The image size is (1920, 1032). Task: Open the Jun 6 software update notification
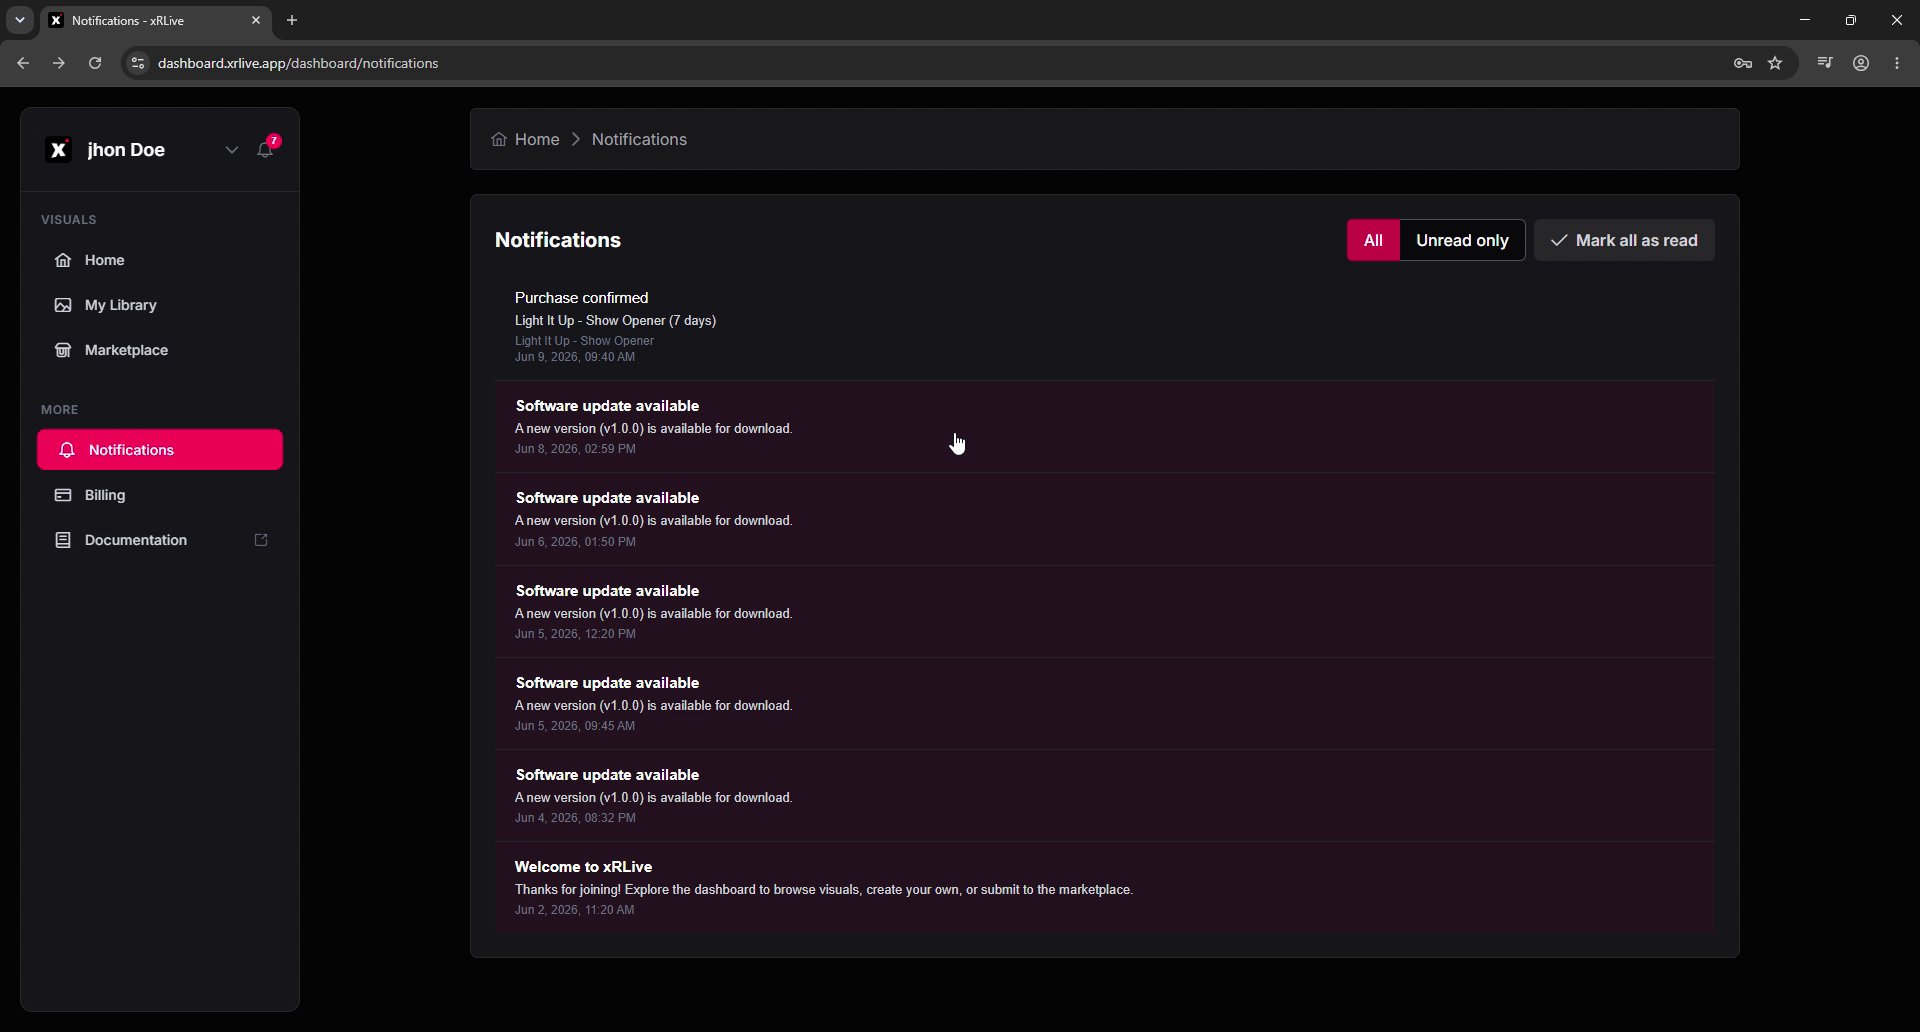pyautogui.click(x=1104, y=519)
